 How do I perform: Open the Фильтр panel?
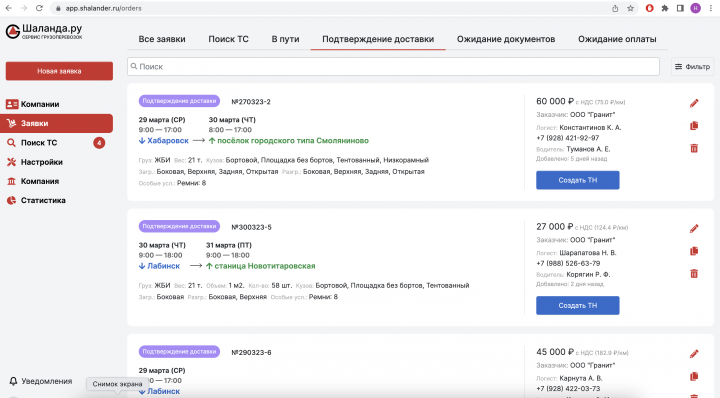pos(692,67)
